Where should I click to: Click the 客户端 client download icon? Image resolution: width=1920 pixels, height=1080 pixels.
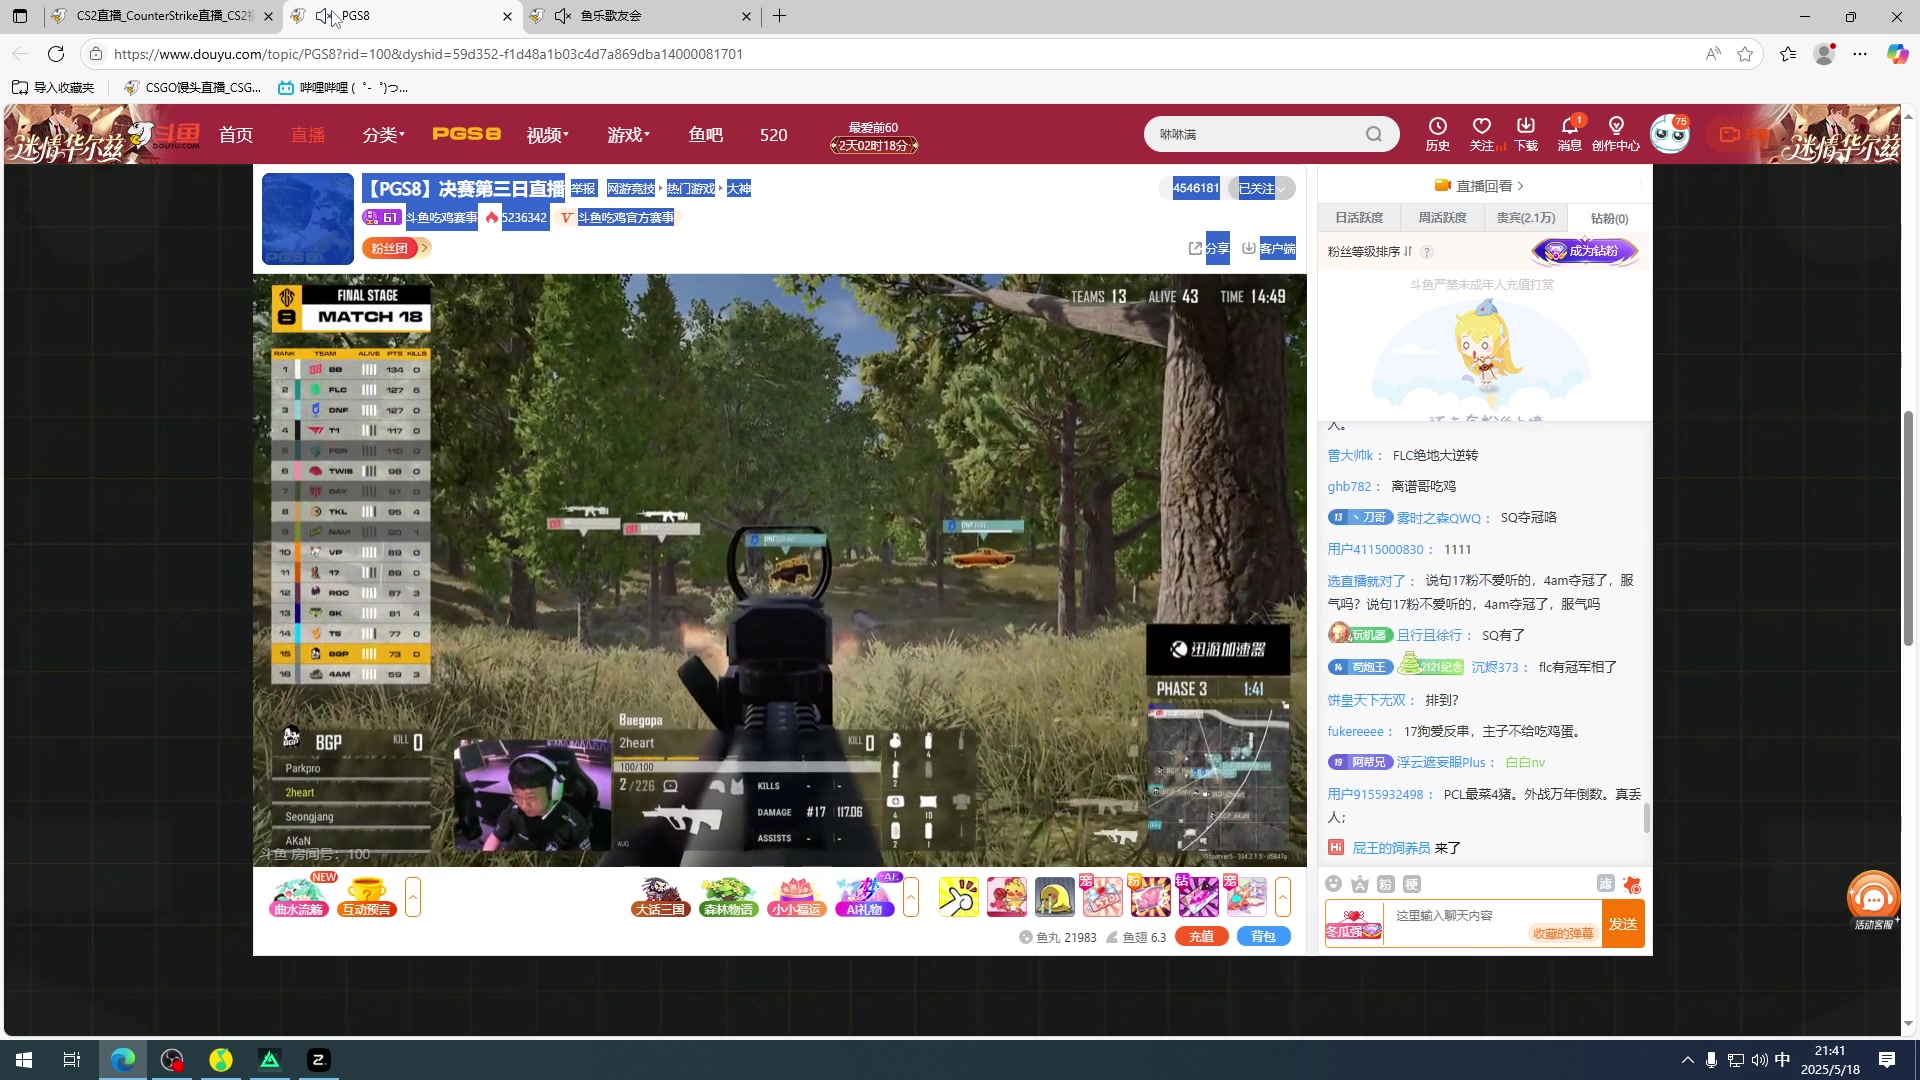tap(1268, 248)
